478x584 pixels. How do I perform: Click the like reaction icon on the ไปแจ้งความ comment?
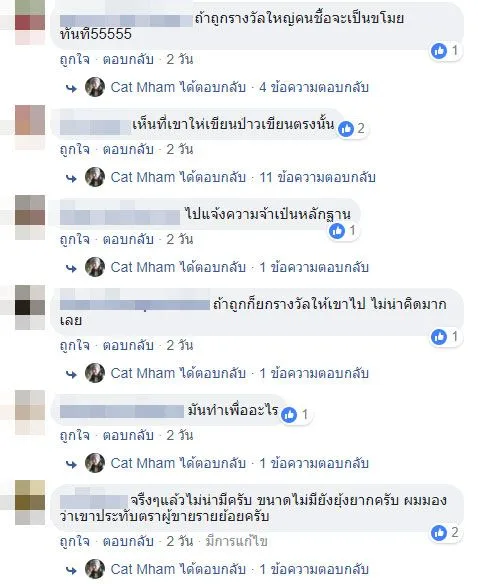pos(337,231)
